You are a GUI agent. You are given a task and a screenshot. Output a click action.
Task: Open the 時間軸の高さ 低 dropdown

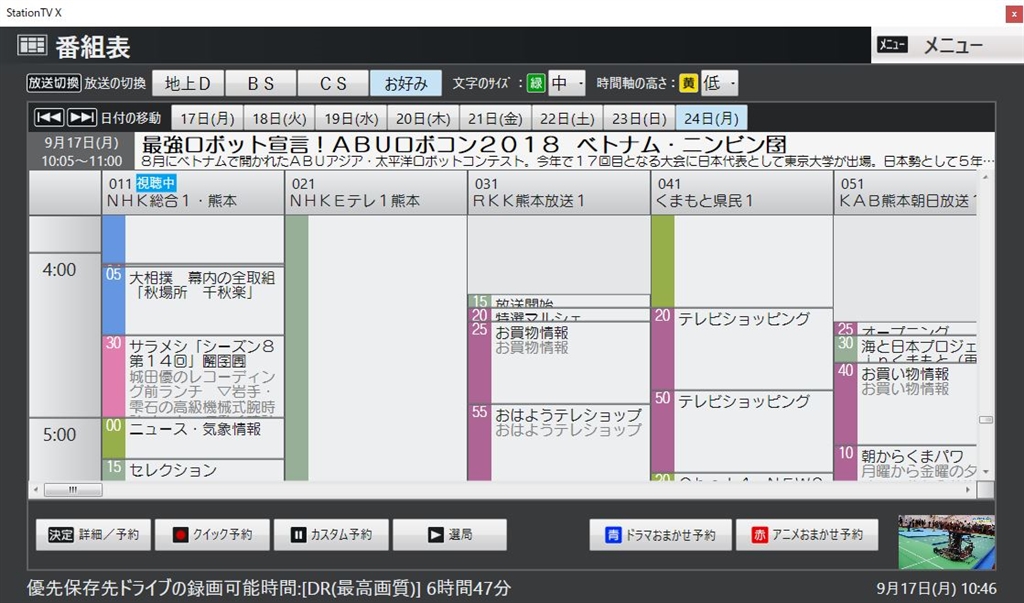pos(719,83)
